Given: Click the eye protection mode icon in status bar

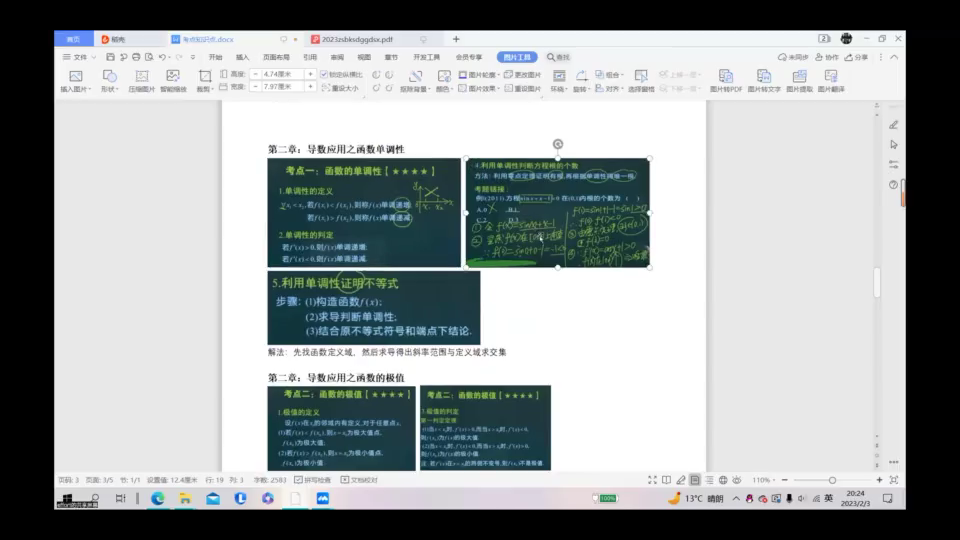Looking at the screenshot, I should (x=737, y=480).
